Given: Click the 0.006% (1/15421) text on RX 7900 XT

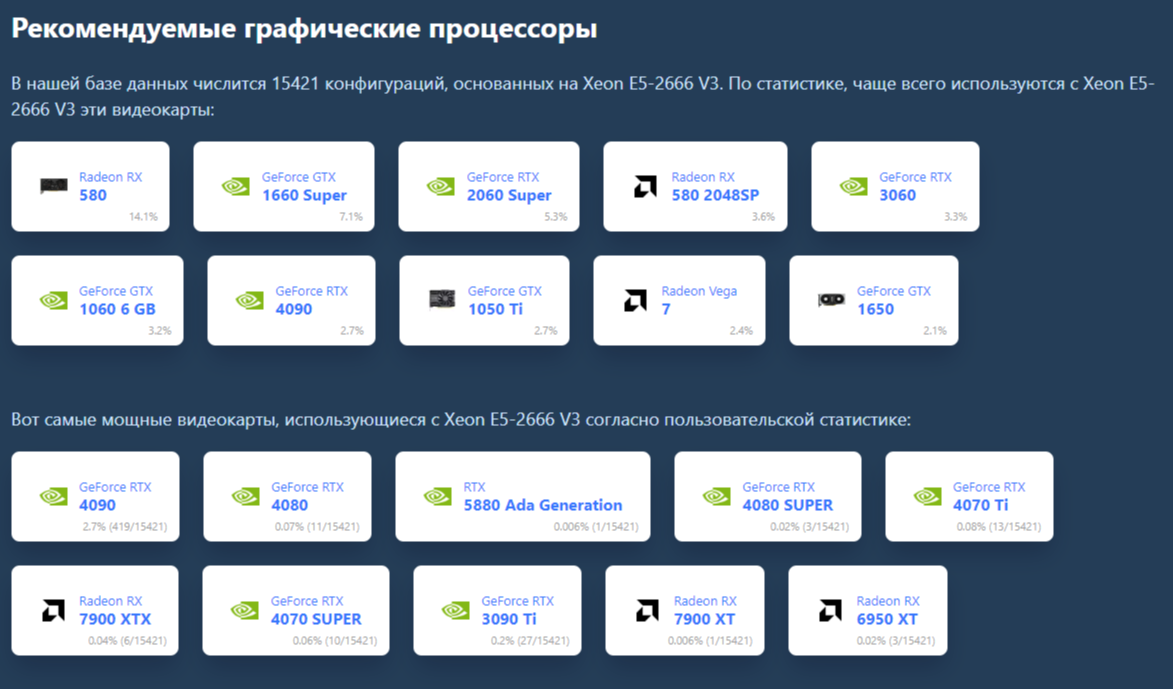Looking at the screenshot, I should pos(711,641).
